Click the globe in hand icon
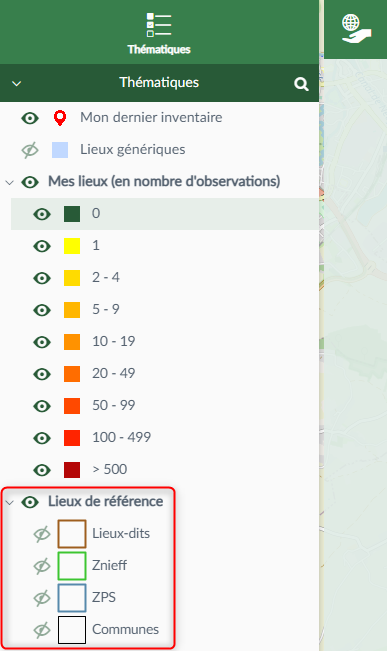Viewport: 387px width, 651px height. click(356, 28)
